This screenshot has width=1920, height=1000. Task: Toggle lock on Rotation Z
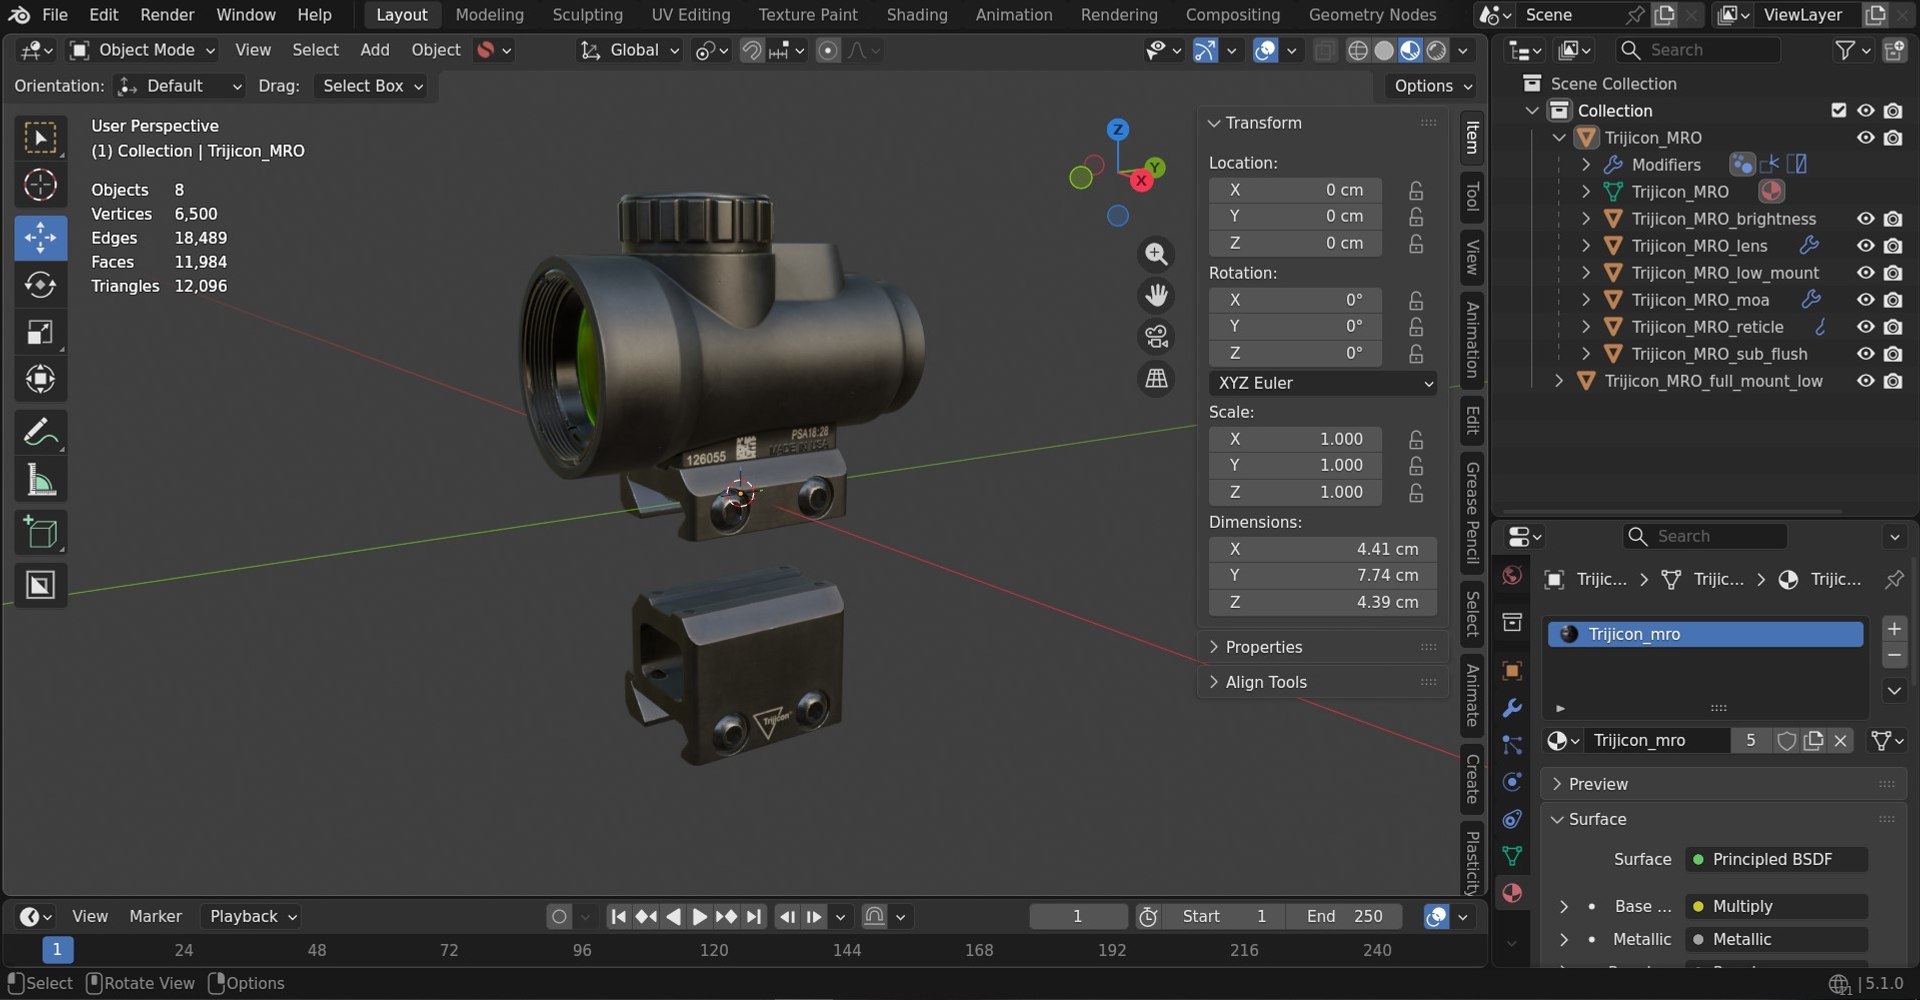pyautogui.click(x=1416, y=353)
